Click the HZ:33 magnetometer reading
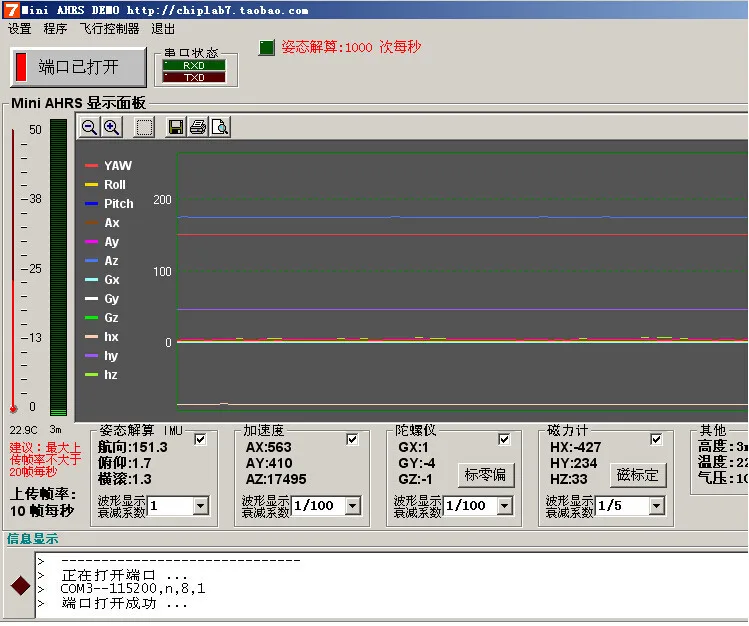Image resolution: width=749 pixels, height=626 pixels. pos(569,479)
